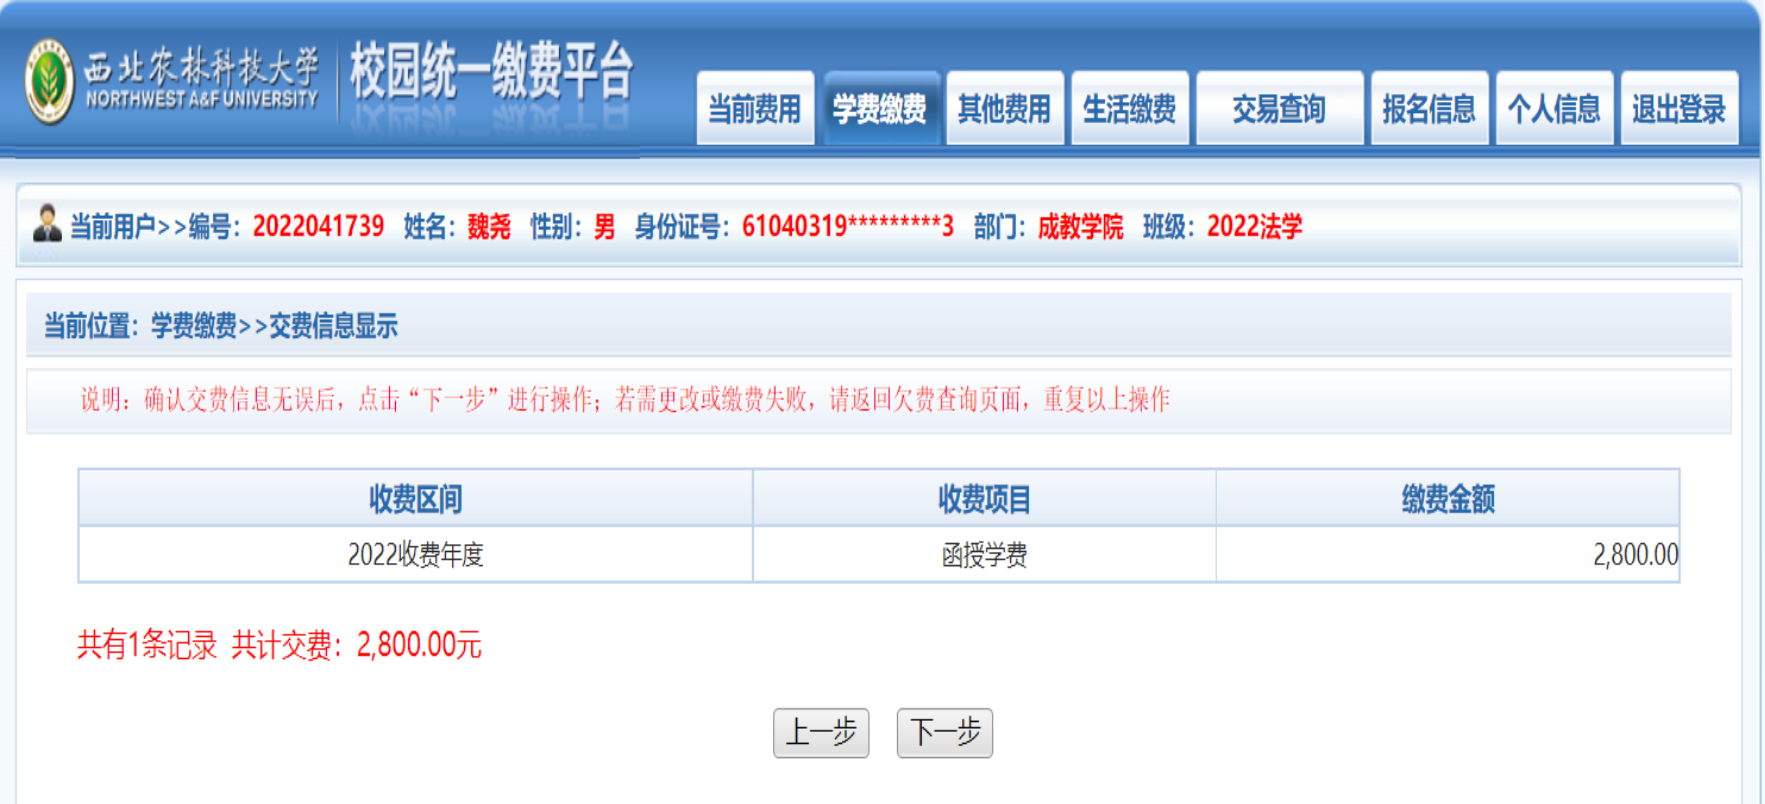Viewport: 1765px width, 804px height.
Task: Click the current user avatar icon
Action: [47, 224]
